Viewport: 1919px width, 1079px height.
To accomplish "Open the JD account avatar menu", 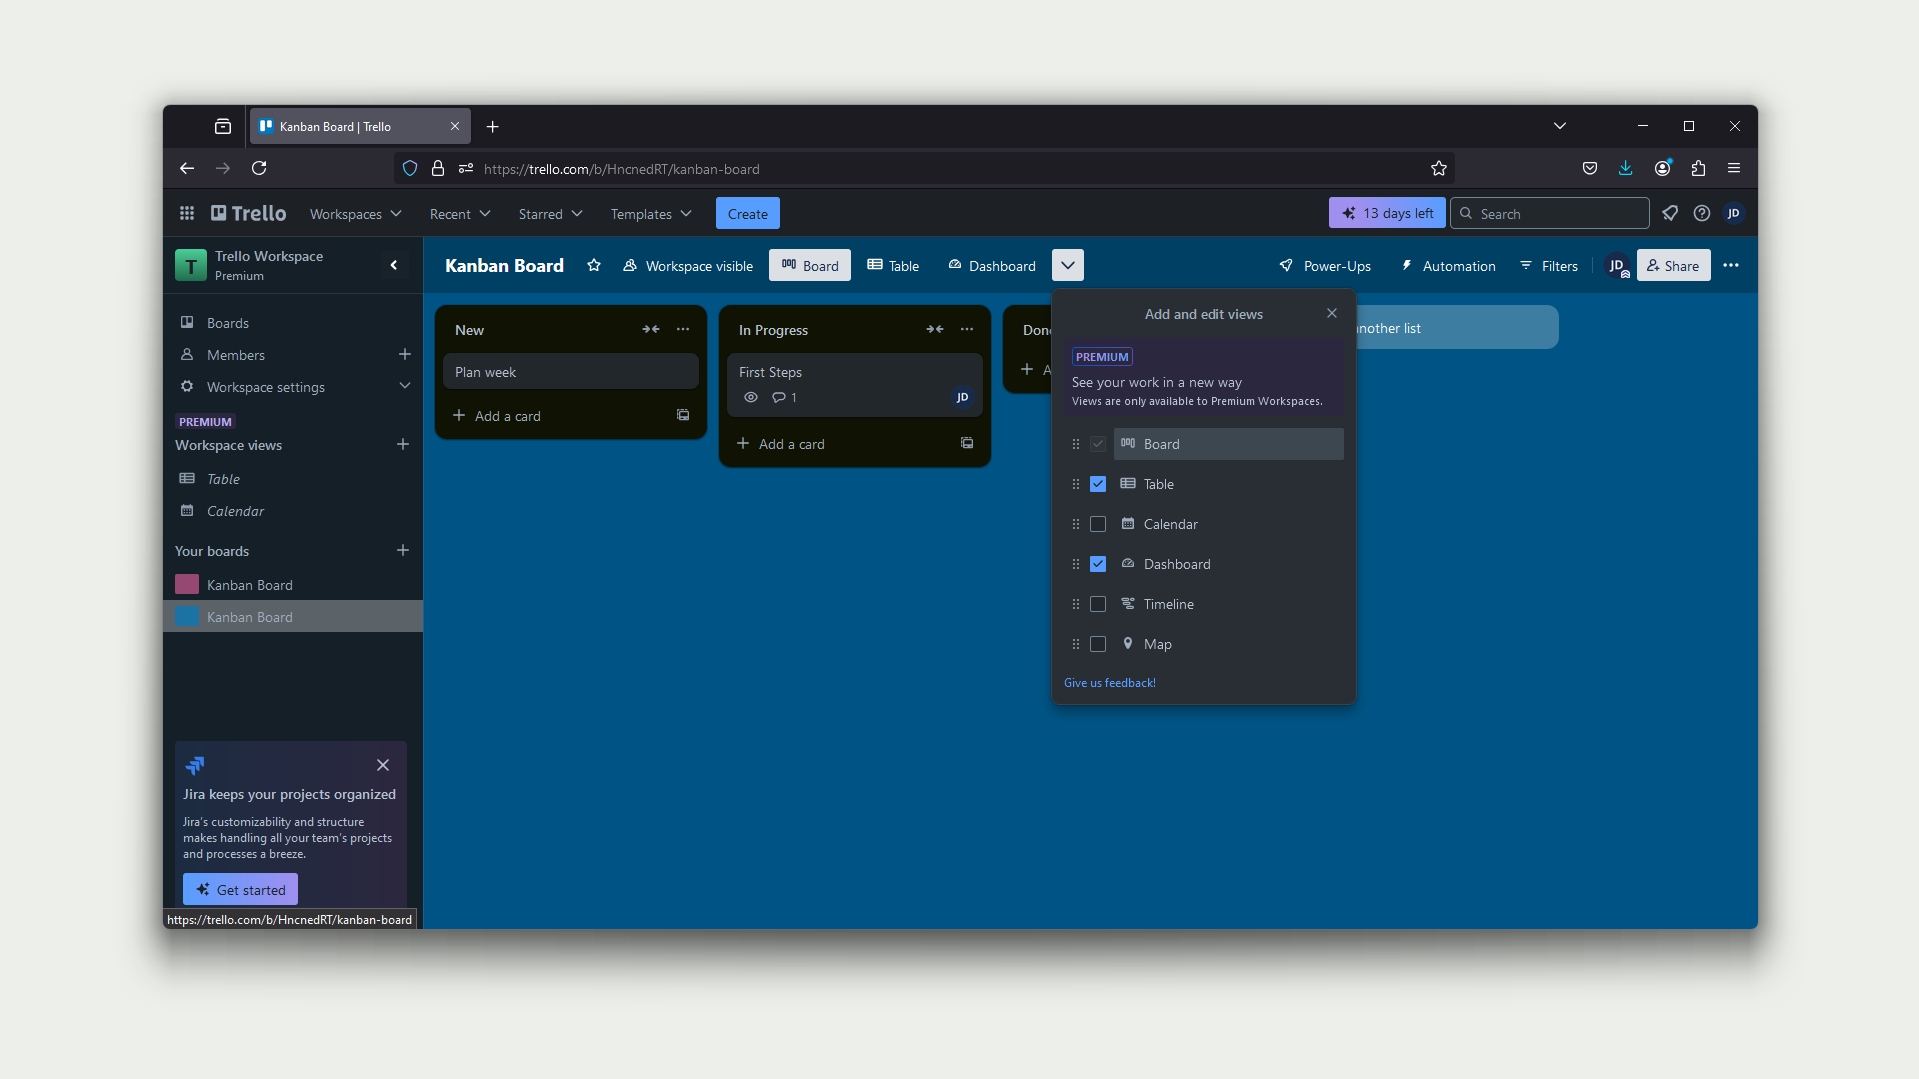I will [x=1734, y=213].
